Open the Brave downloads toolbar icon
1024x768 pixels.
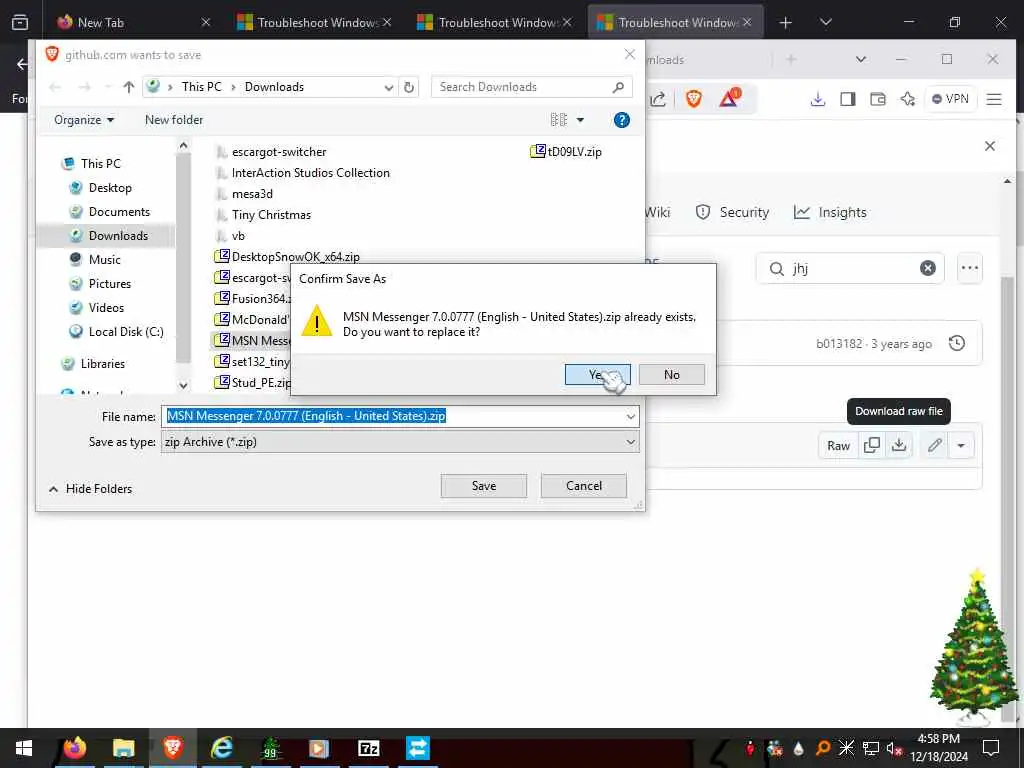coord(818,99)
